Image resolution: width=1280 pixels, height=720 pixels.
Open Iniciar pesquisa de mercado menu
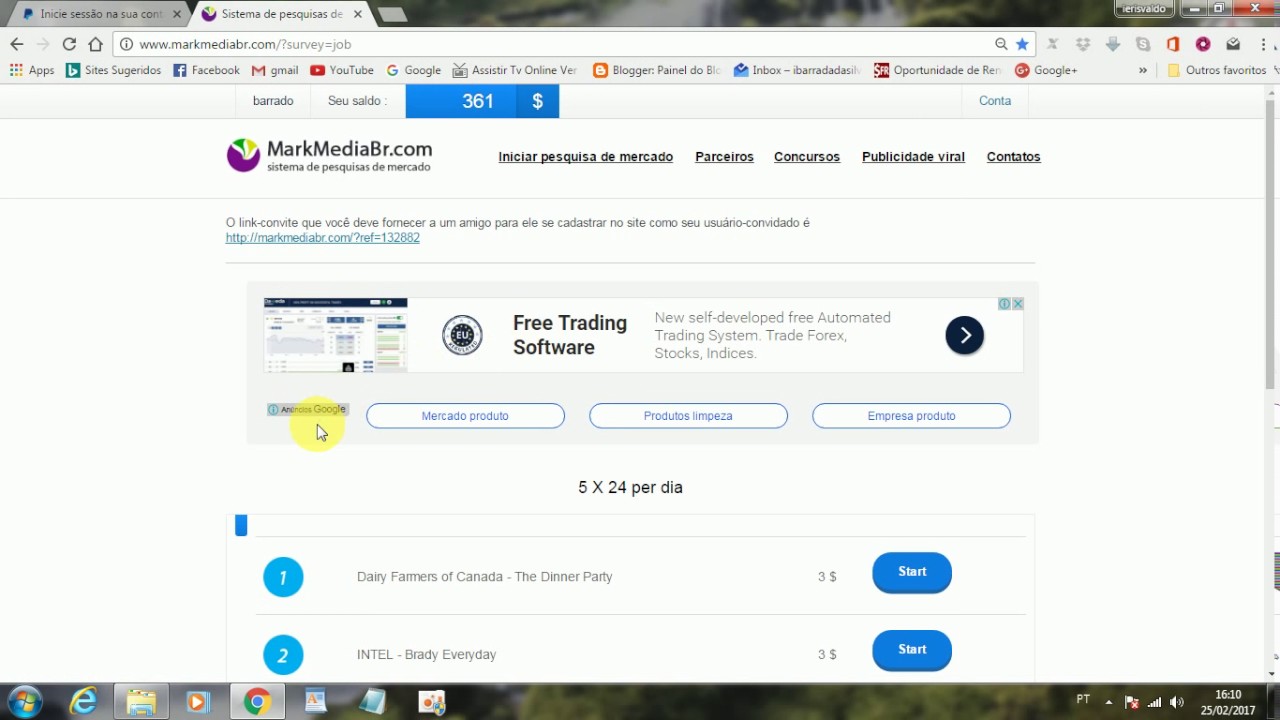(586, 157)
